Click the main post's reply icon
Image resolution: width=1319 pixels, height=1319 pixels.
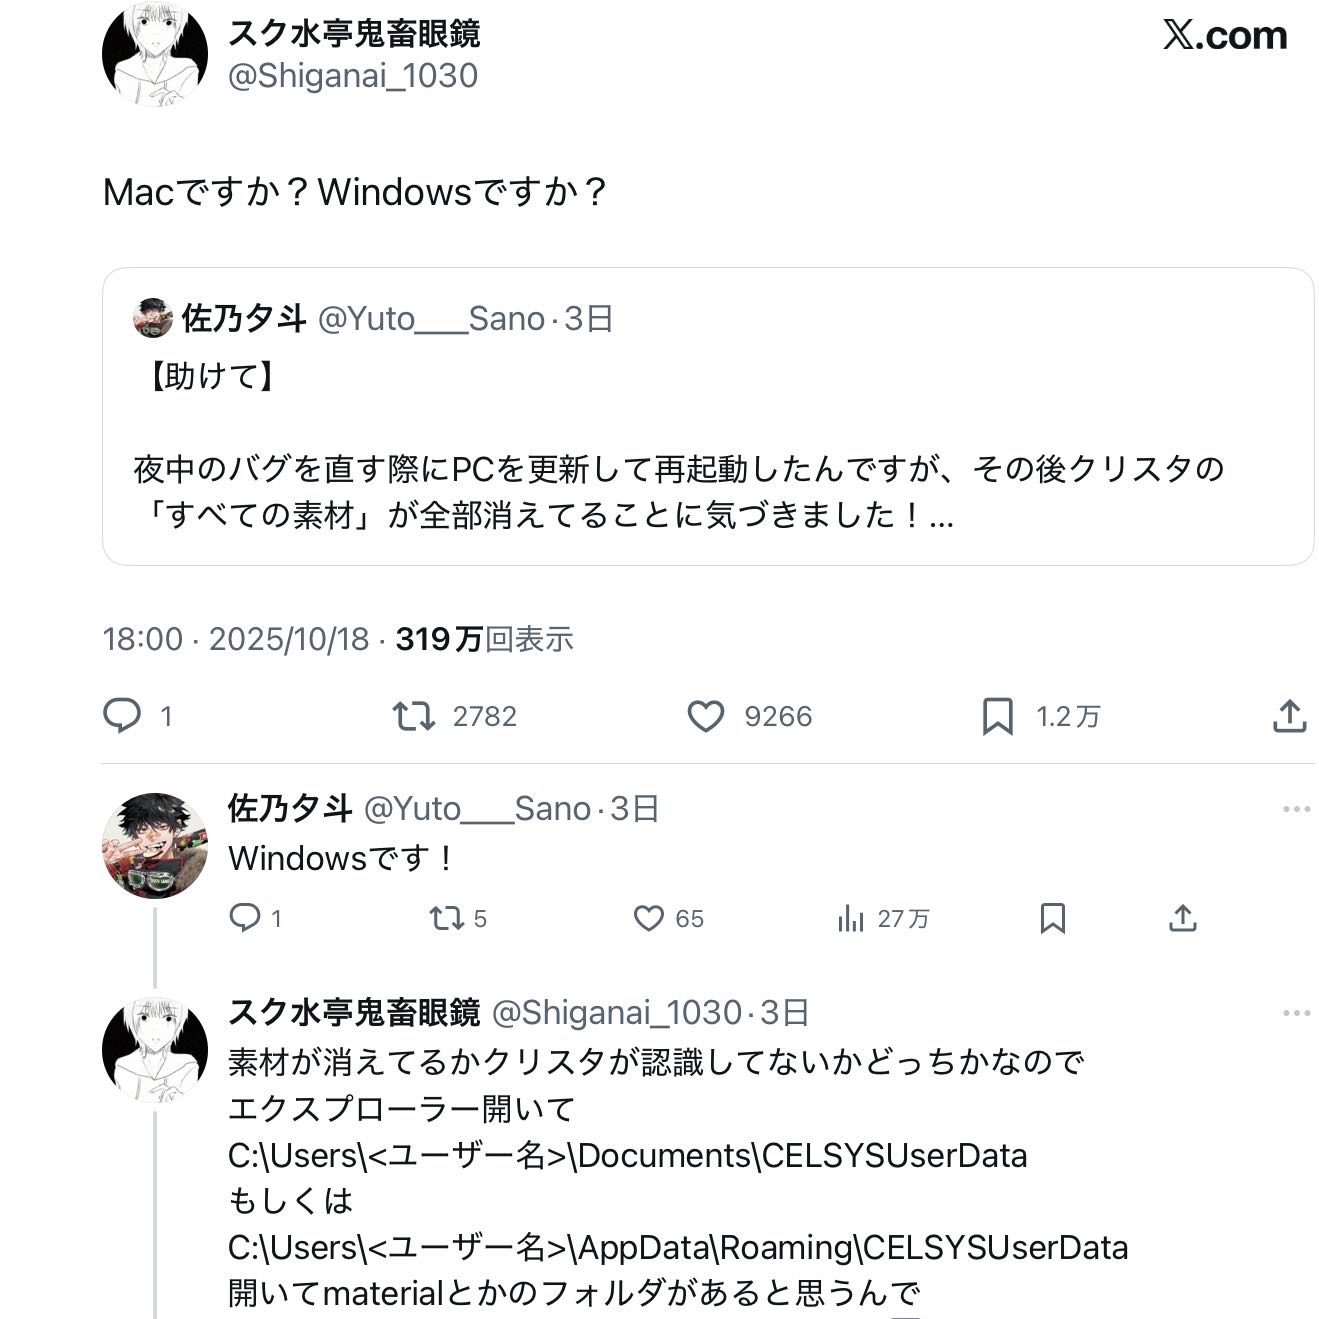tap(123, 716)
